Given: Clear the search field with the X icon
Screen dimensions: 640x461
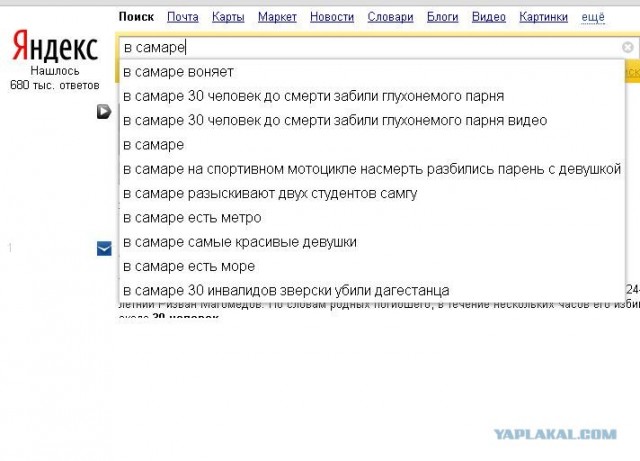Looking at the screenshot, I should (x=628, y=47).
